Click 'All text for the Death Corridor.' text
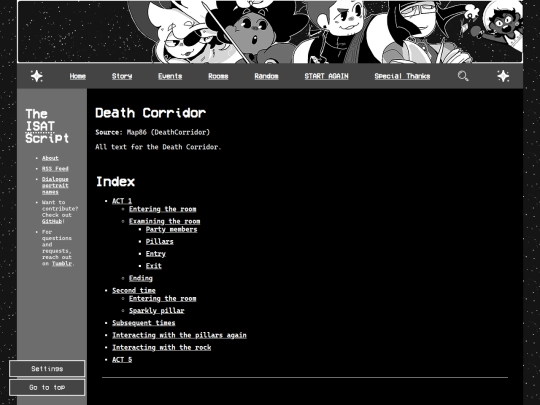540x405 pixels. pyautogui.click(x=158, y=147)
